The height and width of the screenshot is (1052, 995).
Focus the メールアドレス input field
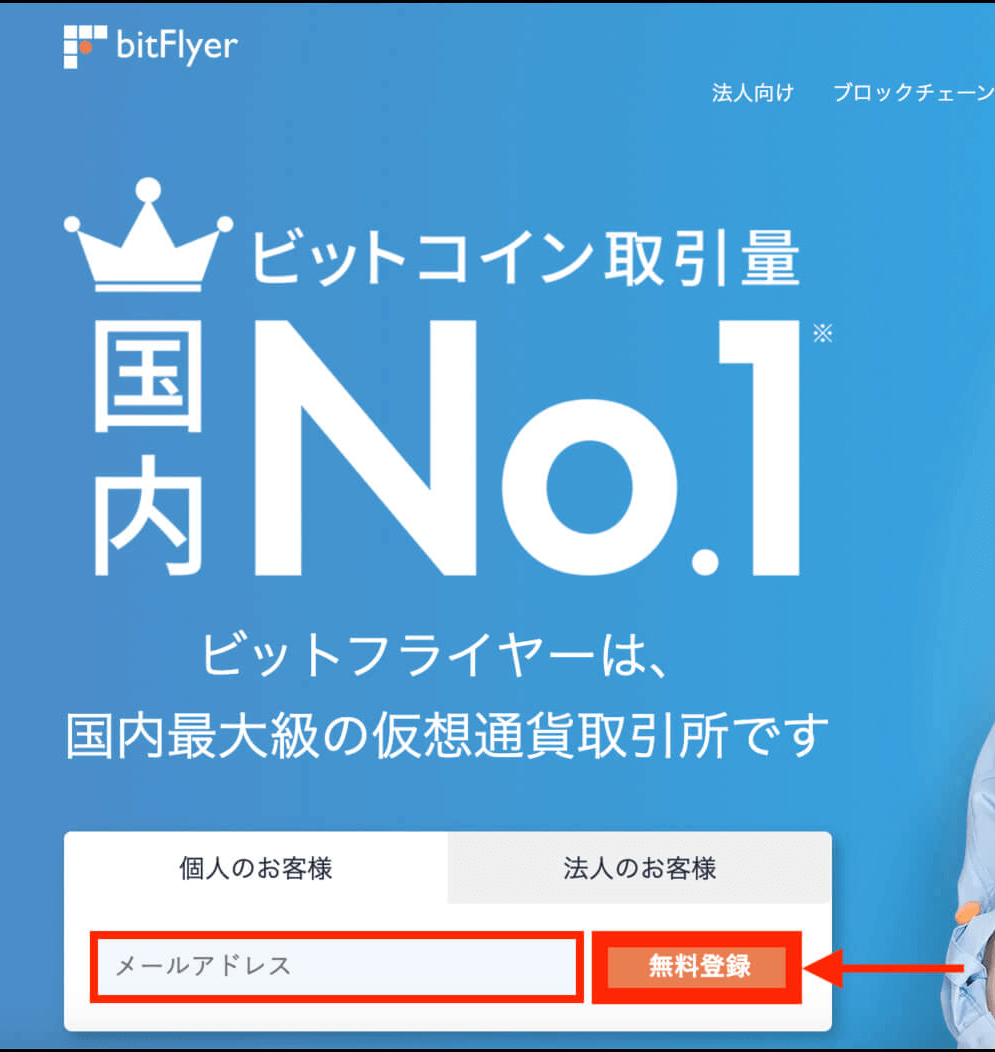(337, 967)
